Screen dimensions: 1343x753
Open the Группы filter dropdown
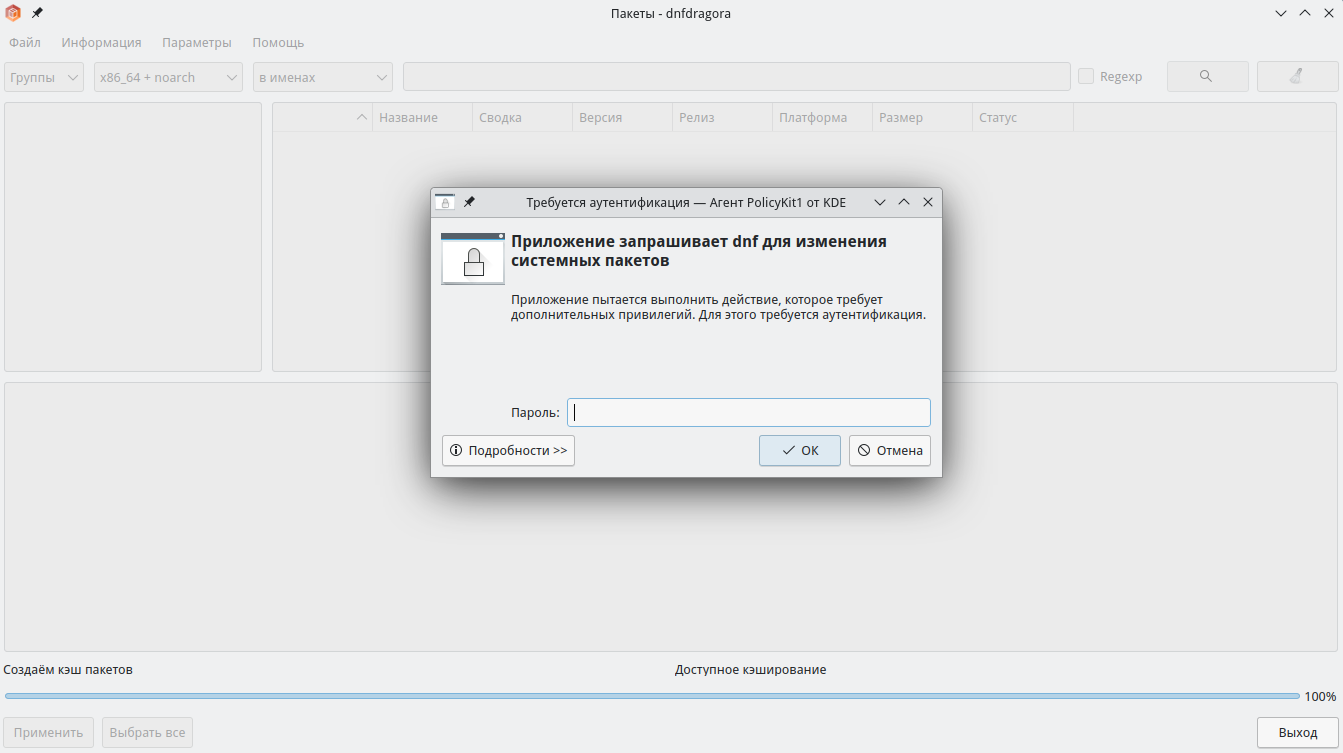tap(44, 77)
